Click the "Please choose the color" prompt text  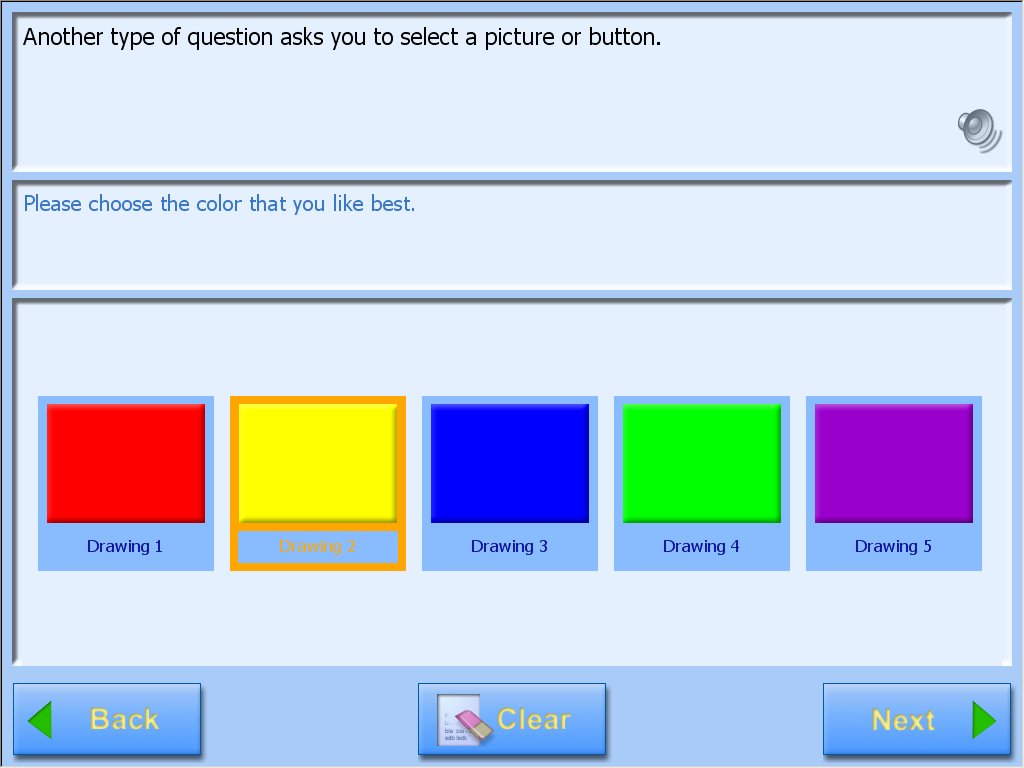[219, 204]
